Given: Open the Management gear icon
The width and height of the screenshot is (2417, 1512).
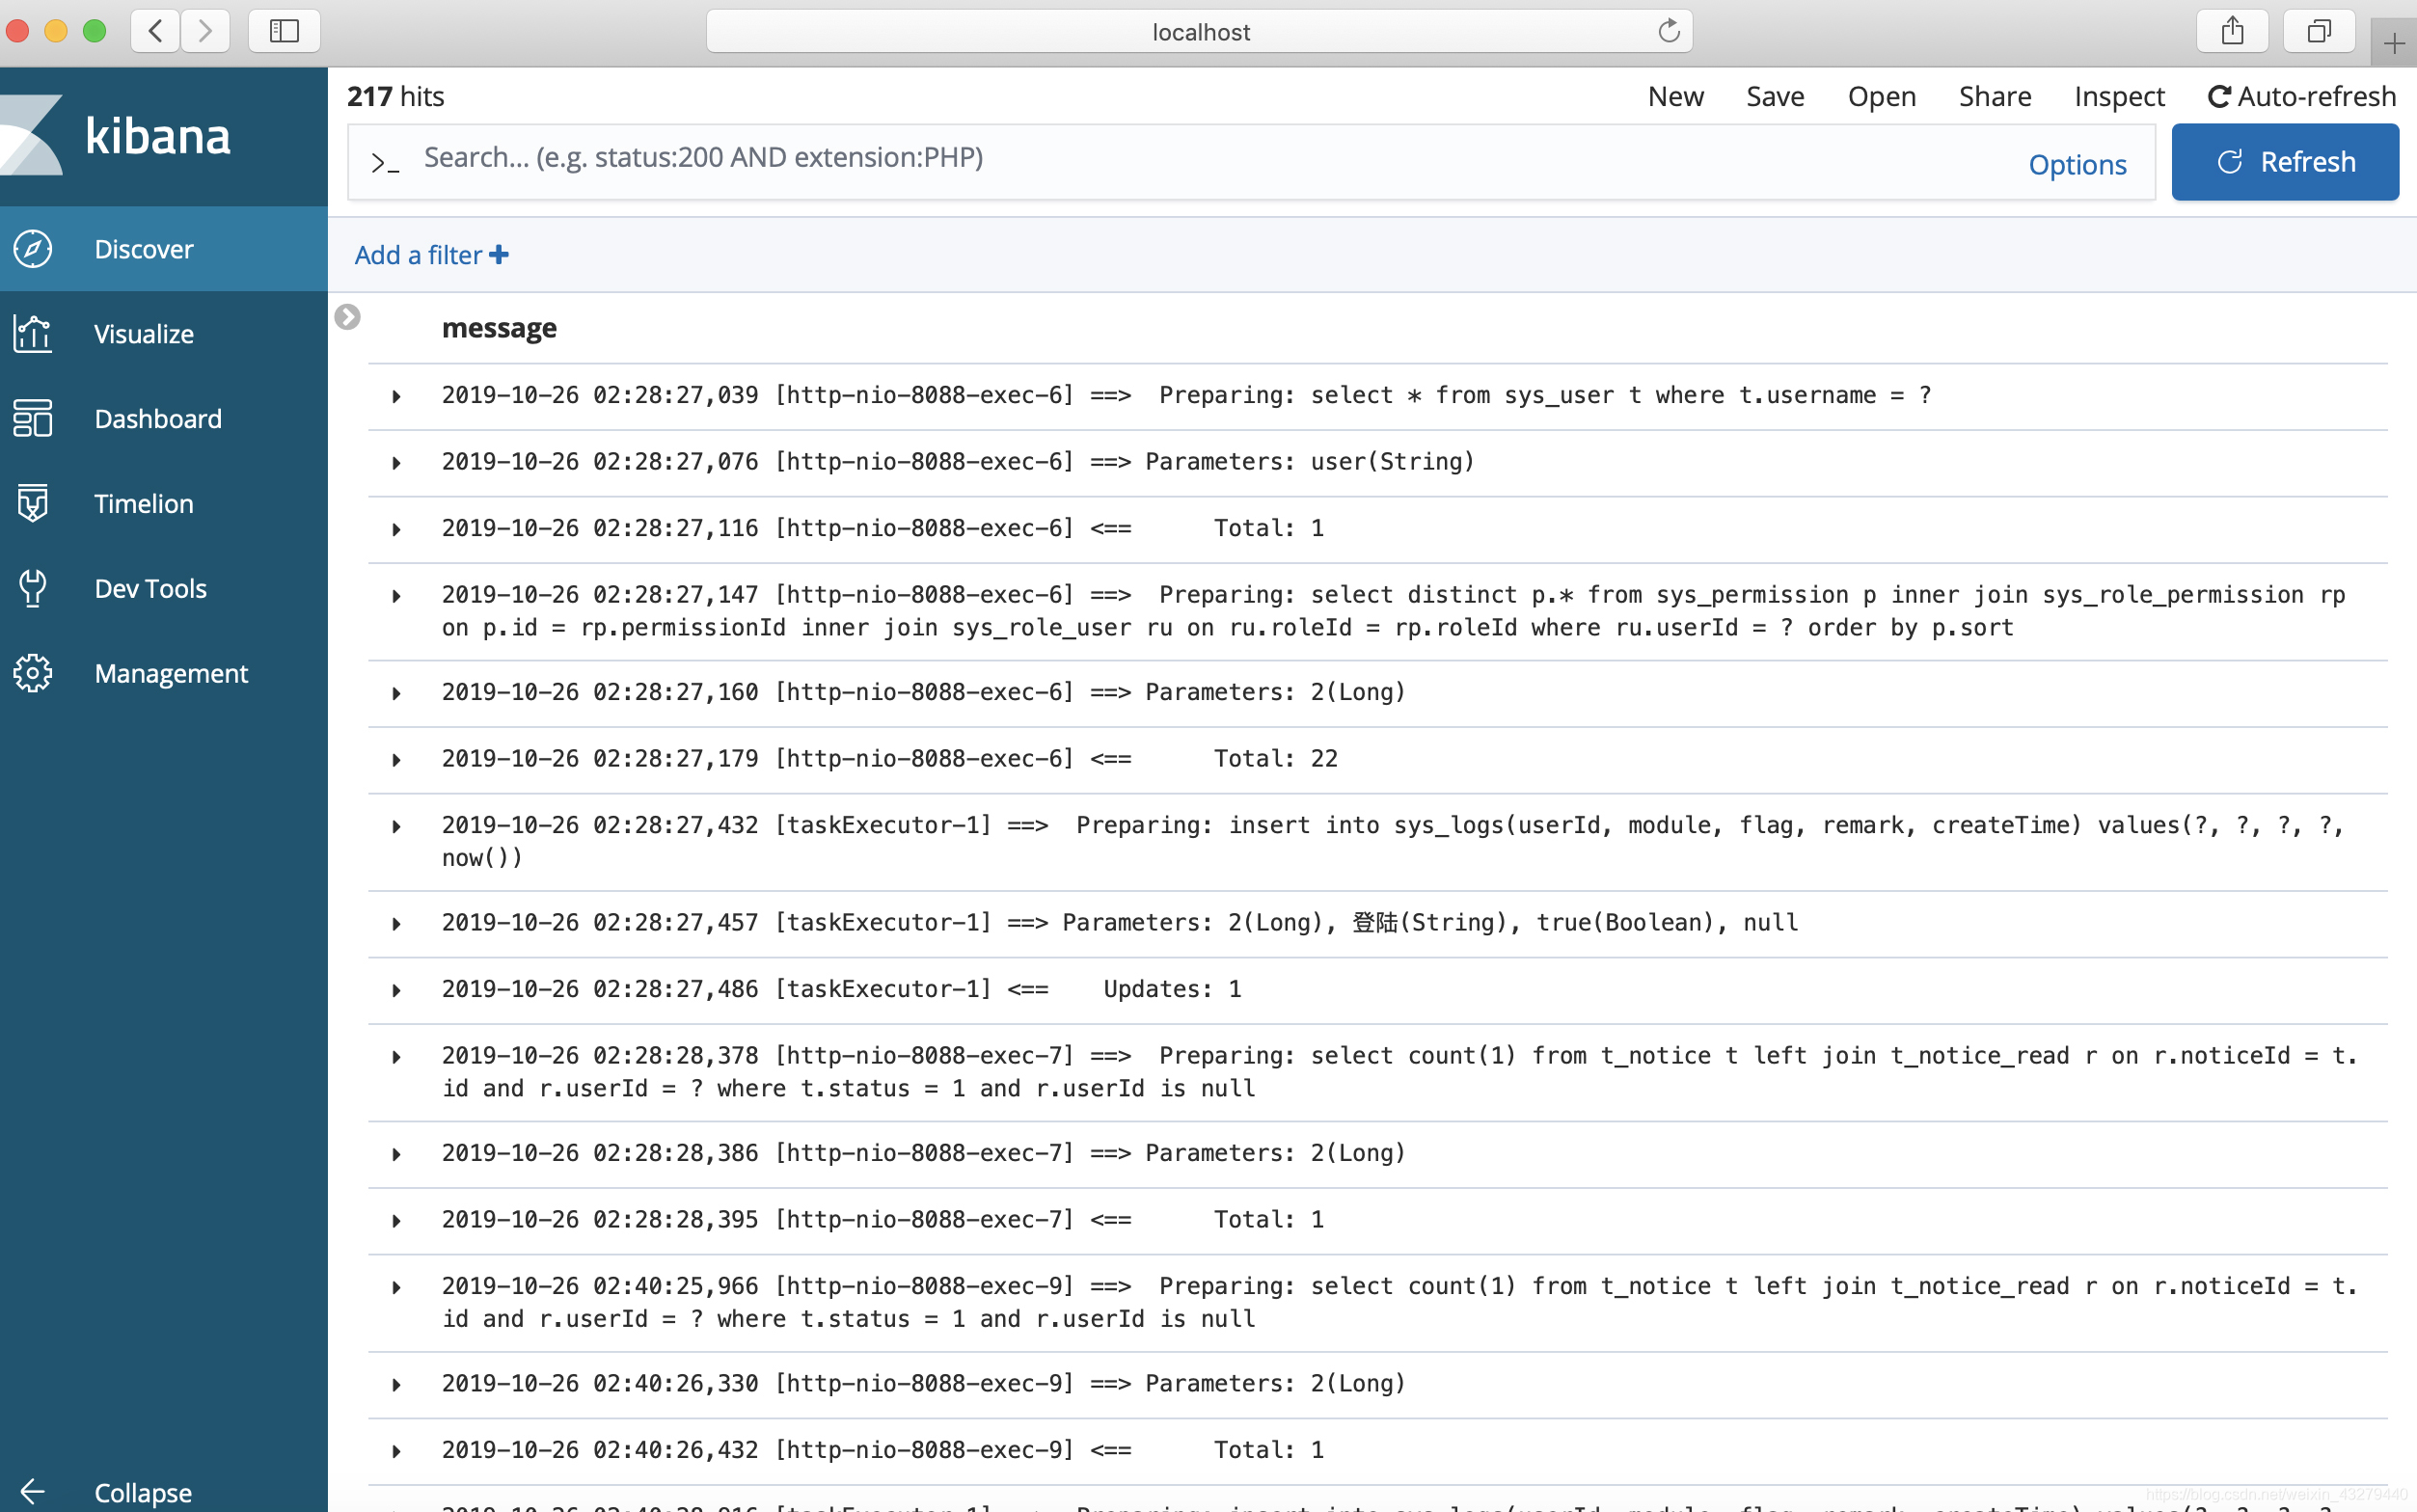Looking at the screenshot, I should [x=33, y=673].
